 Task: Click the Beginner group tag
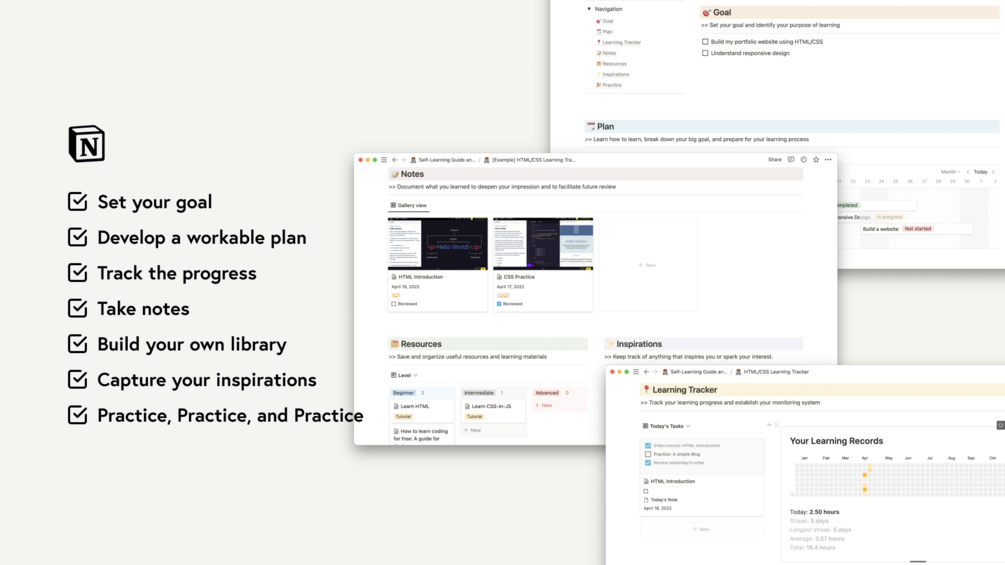(404, 393)
